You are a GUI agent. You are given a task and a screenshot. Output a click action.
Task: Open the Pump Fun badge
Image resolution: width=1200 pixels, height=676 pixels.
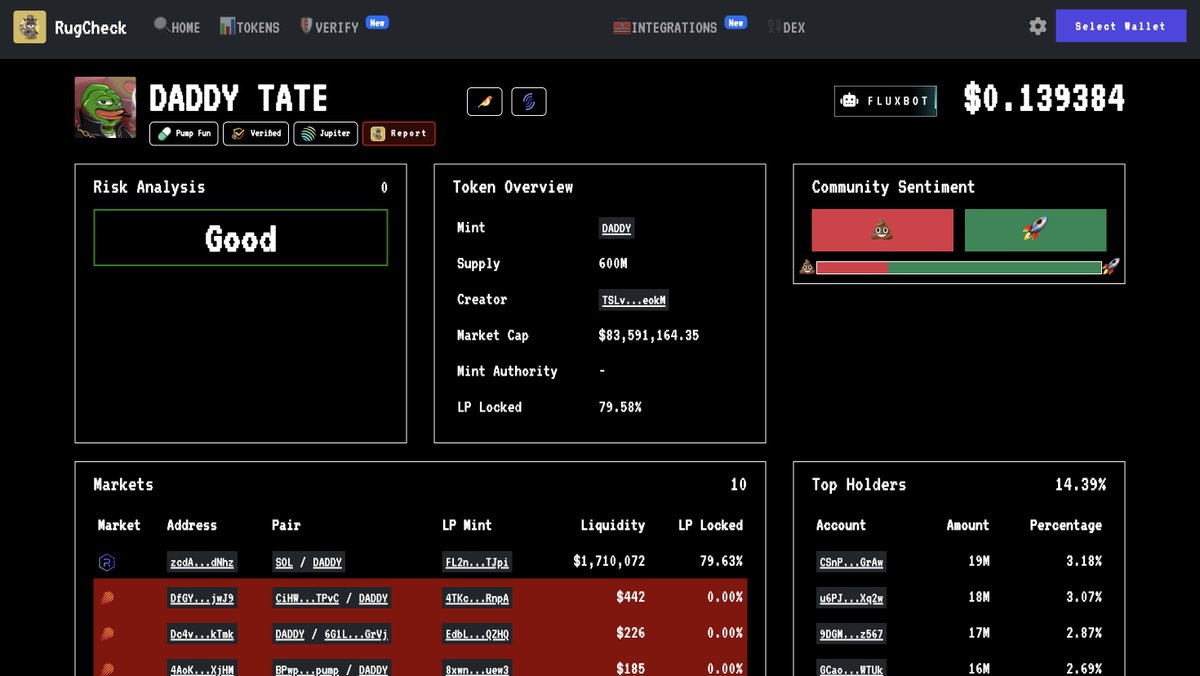pyautogui.click(x=184, y=133)
